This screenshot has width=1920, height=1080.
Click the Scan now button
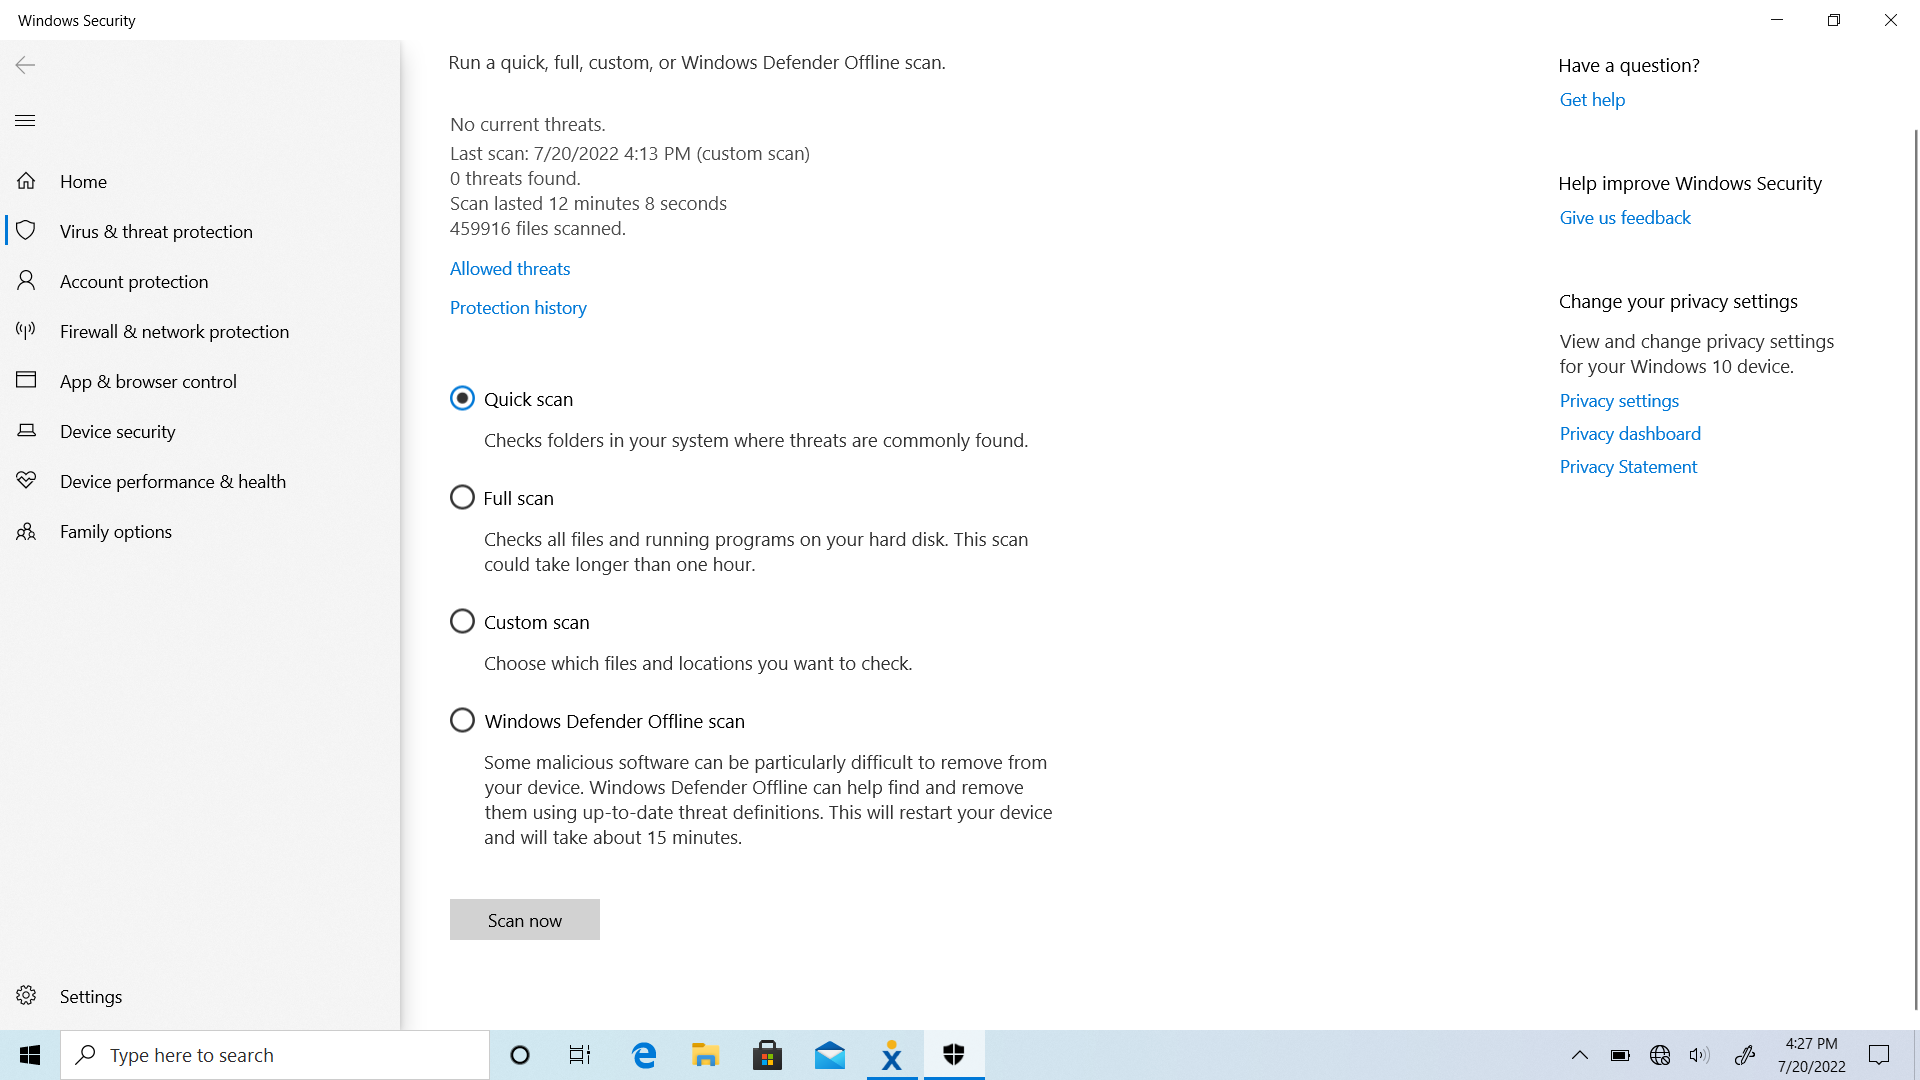point(524,920)
